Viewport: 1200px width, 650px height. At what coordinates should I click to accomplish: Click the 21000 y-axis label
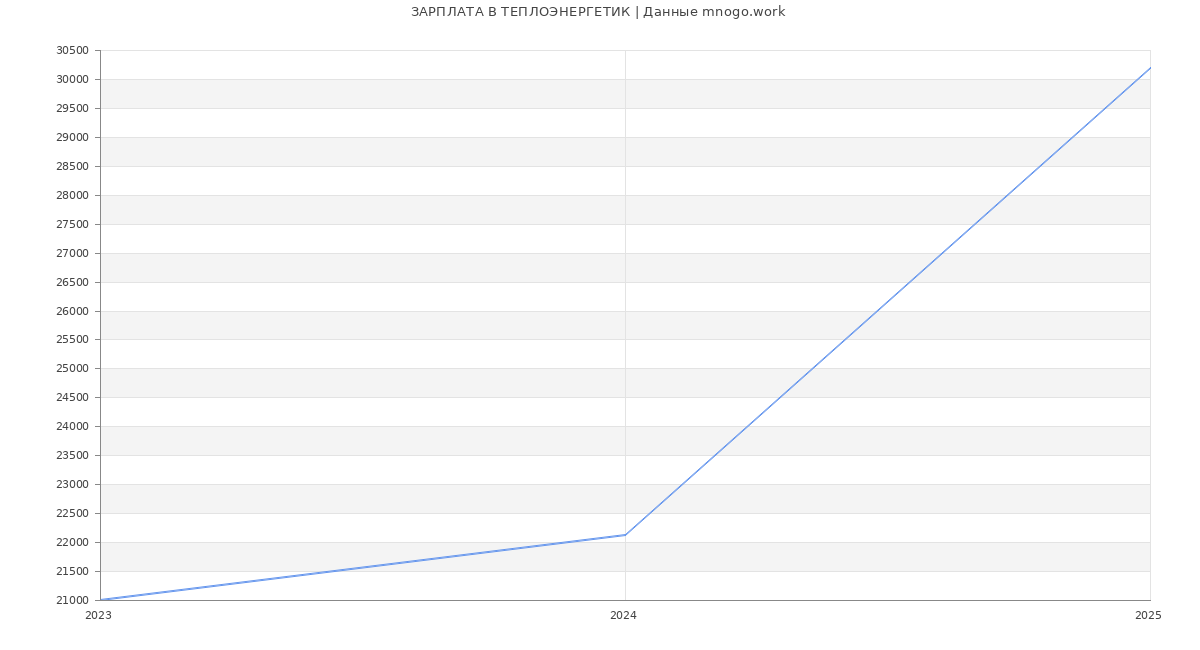pos(72,600)
